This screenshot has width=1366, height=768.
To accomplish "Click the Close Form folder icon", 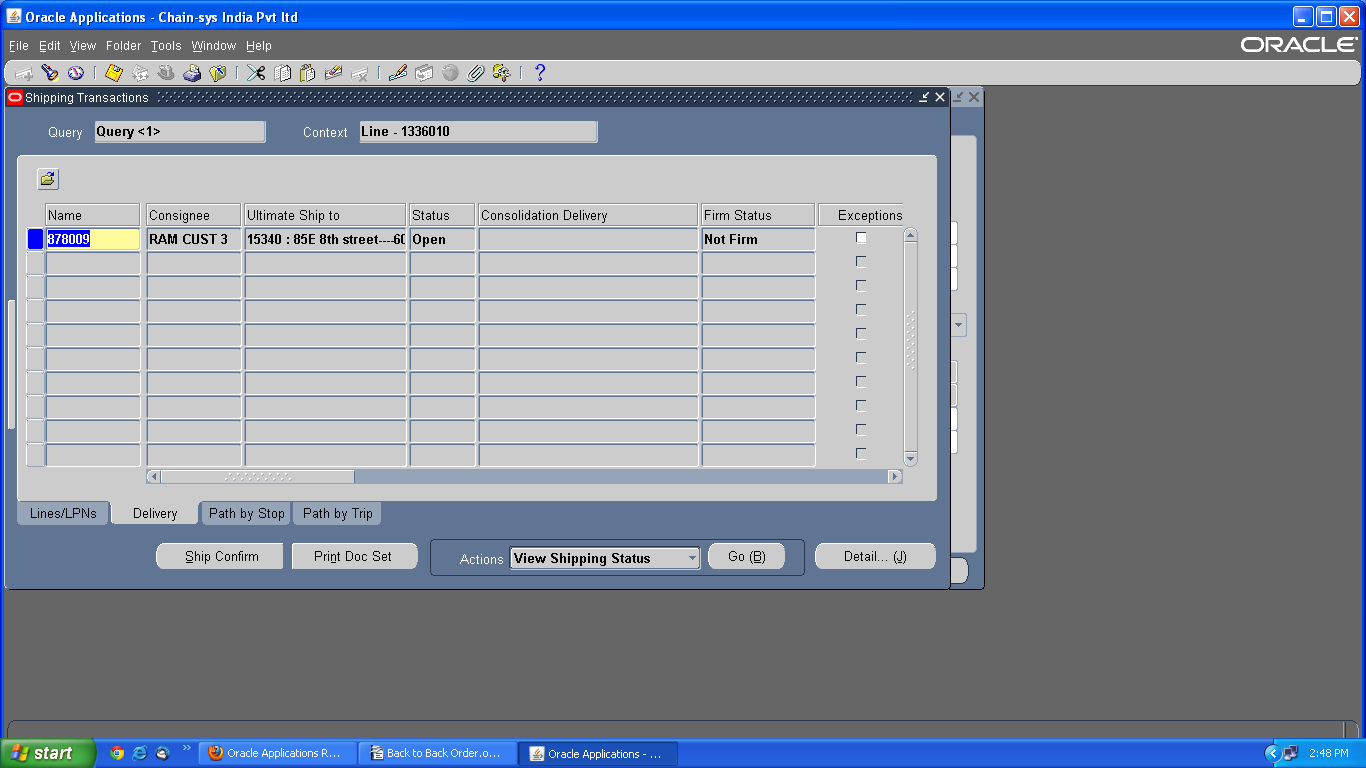I will [218, 73].
